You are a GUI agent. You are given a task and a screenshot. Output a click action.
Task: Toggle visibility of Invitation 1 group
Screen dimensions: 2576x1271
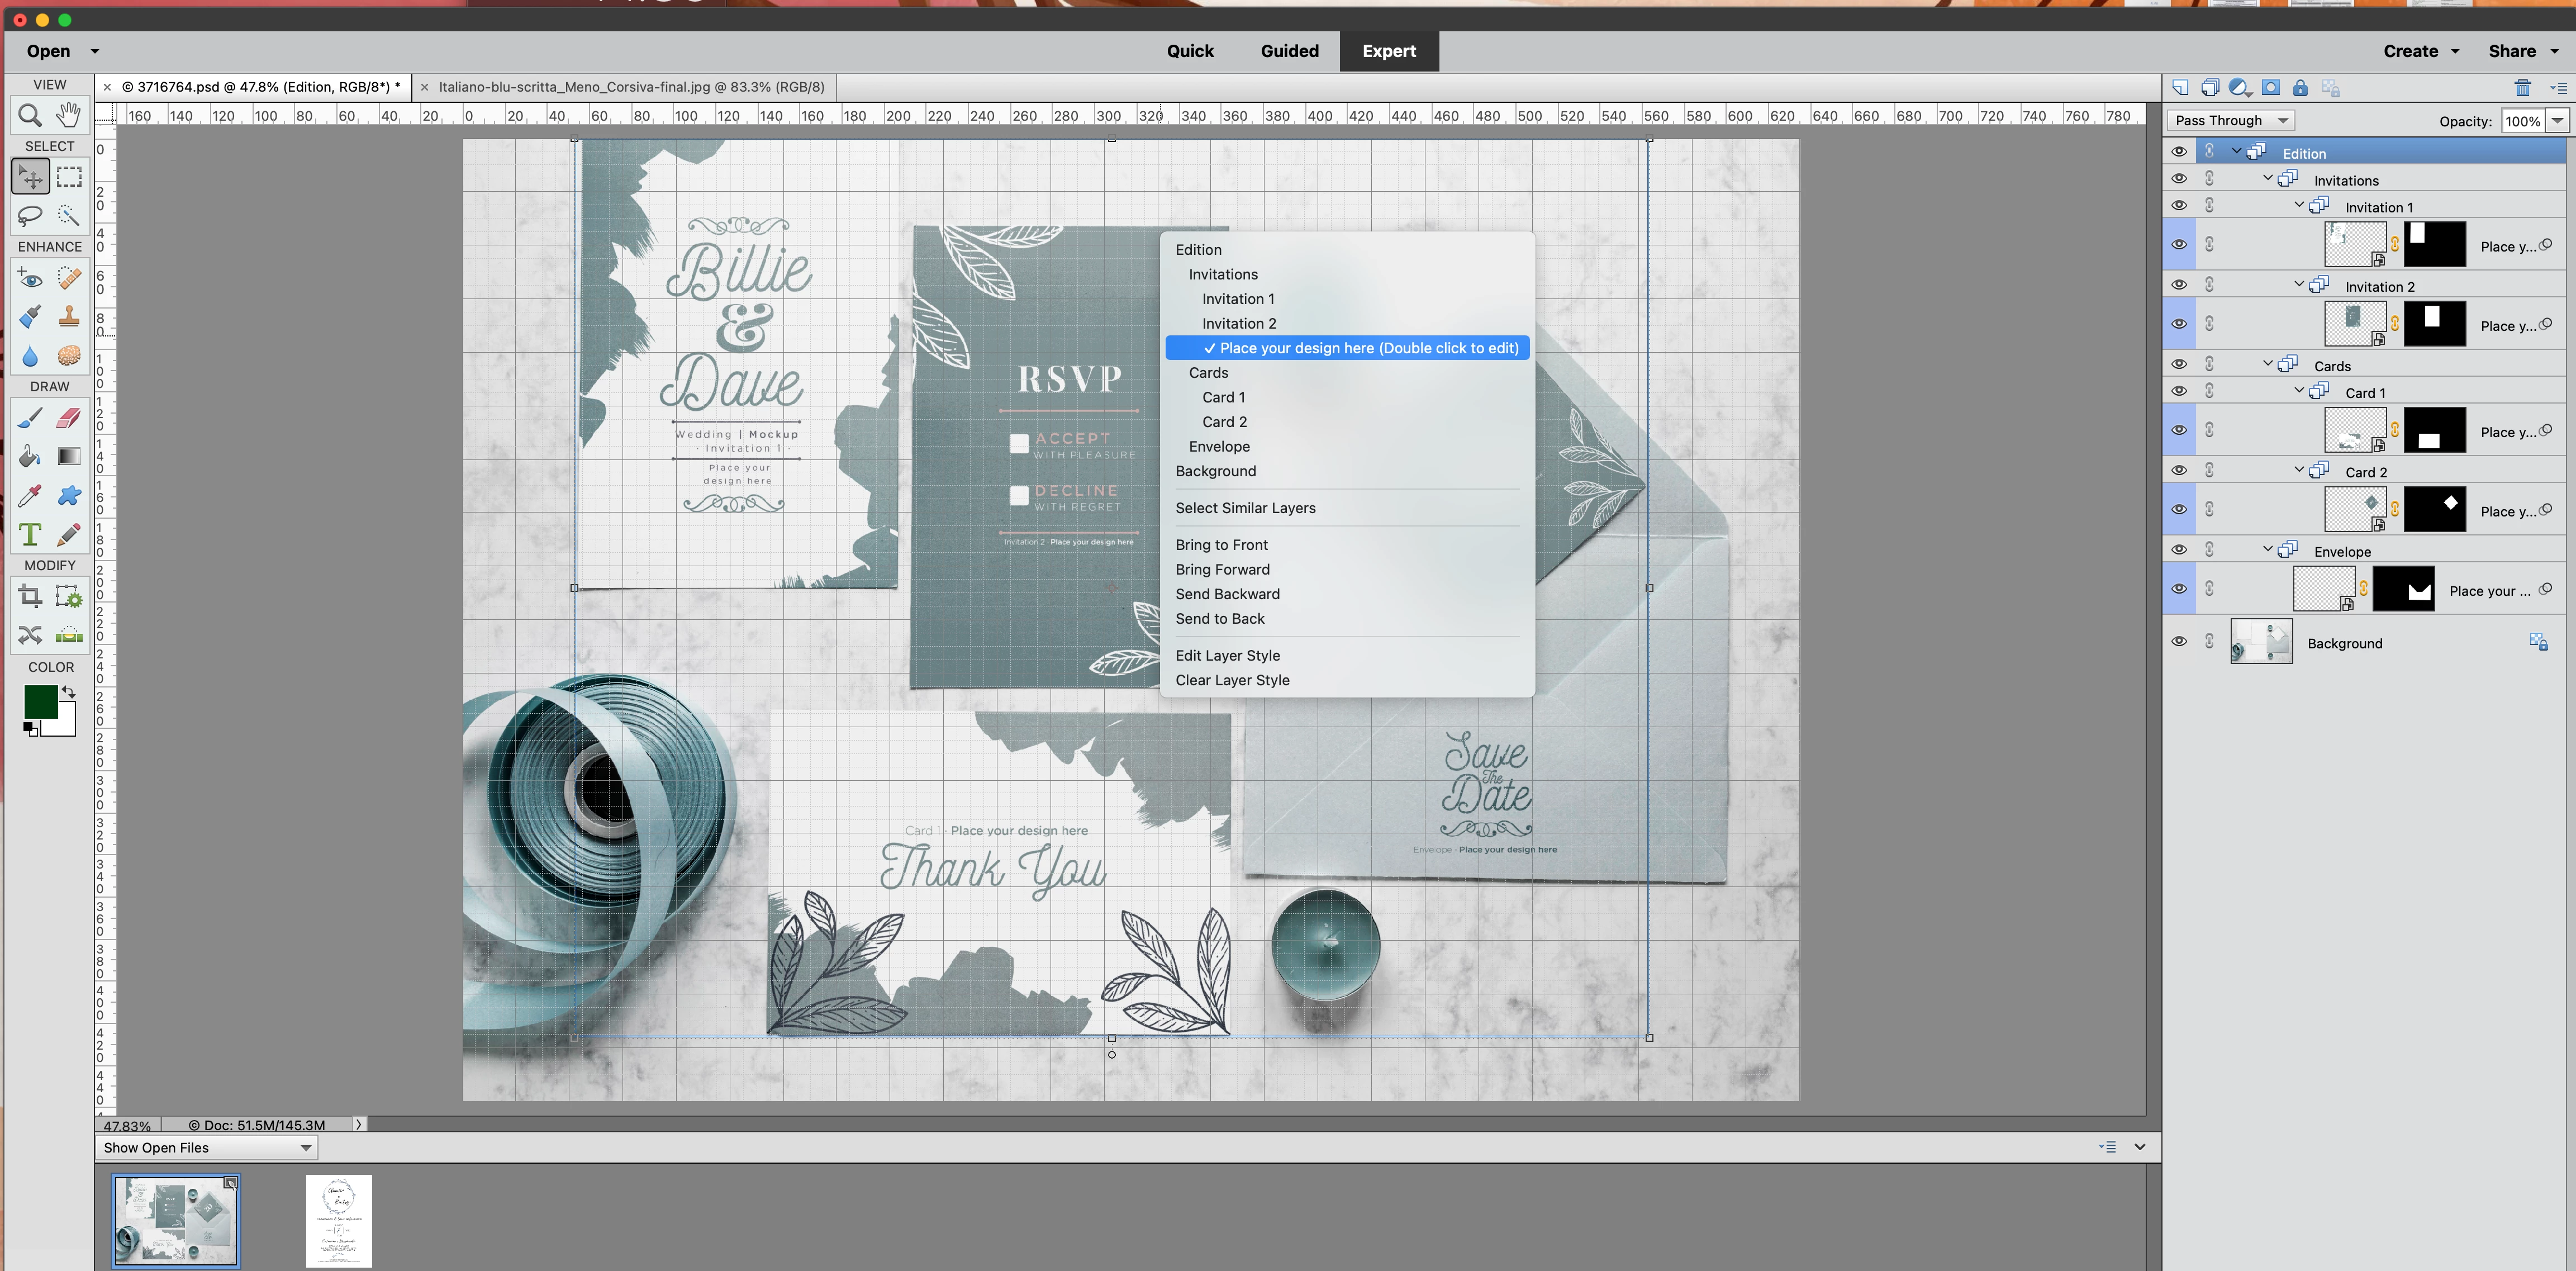(x=2179, y=206)
